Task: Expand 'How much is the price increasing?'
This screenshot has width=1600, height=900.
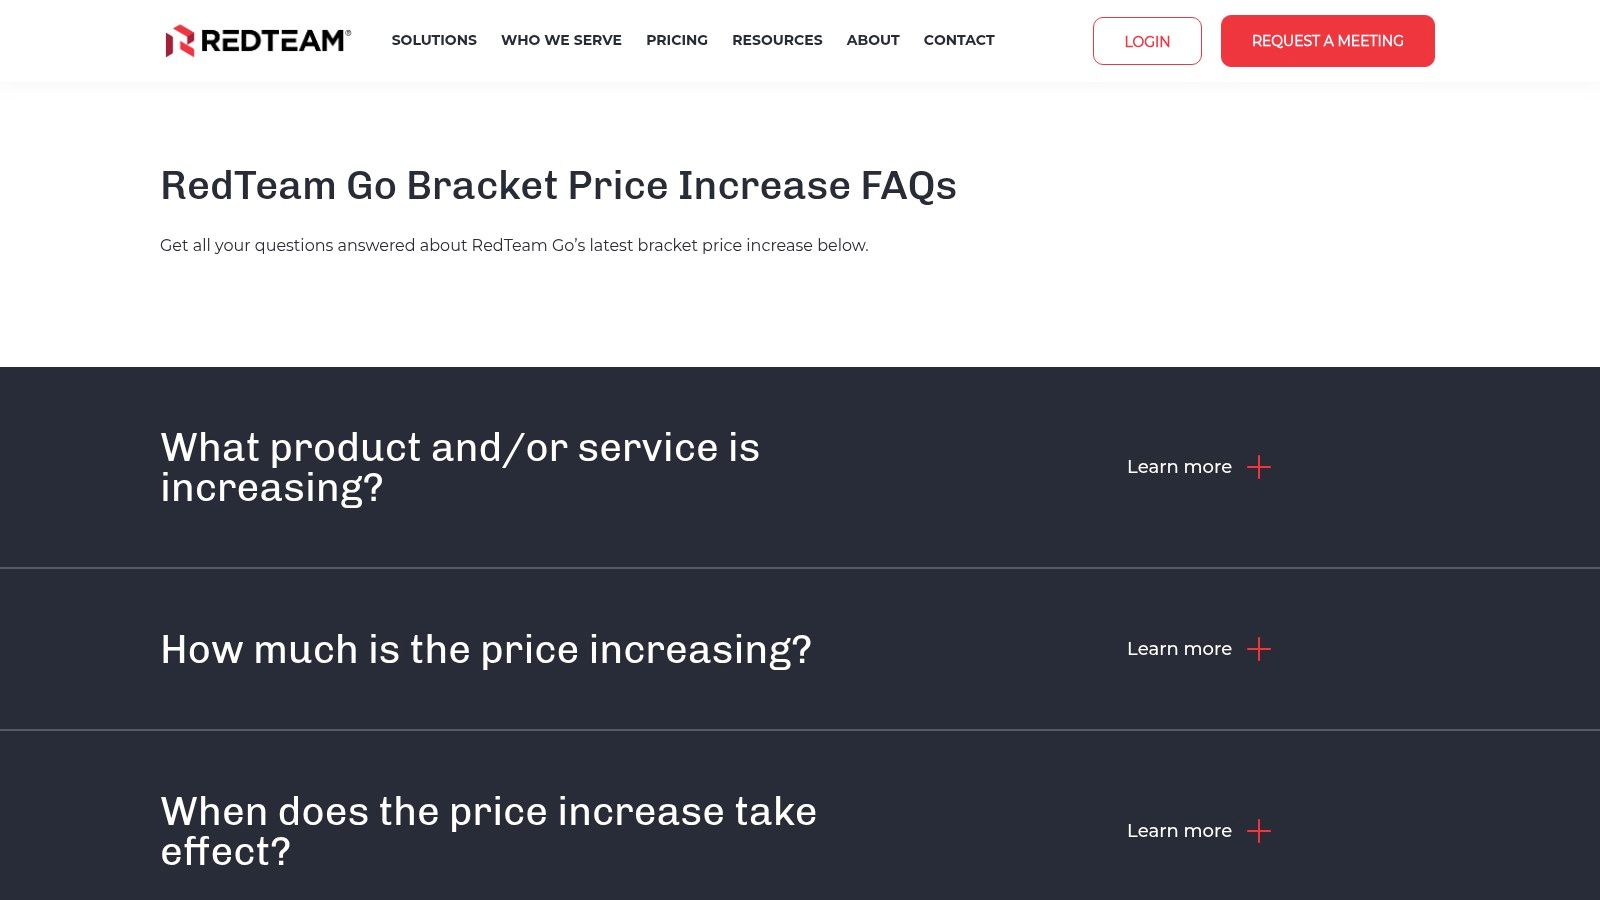Action: [486, 650]
